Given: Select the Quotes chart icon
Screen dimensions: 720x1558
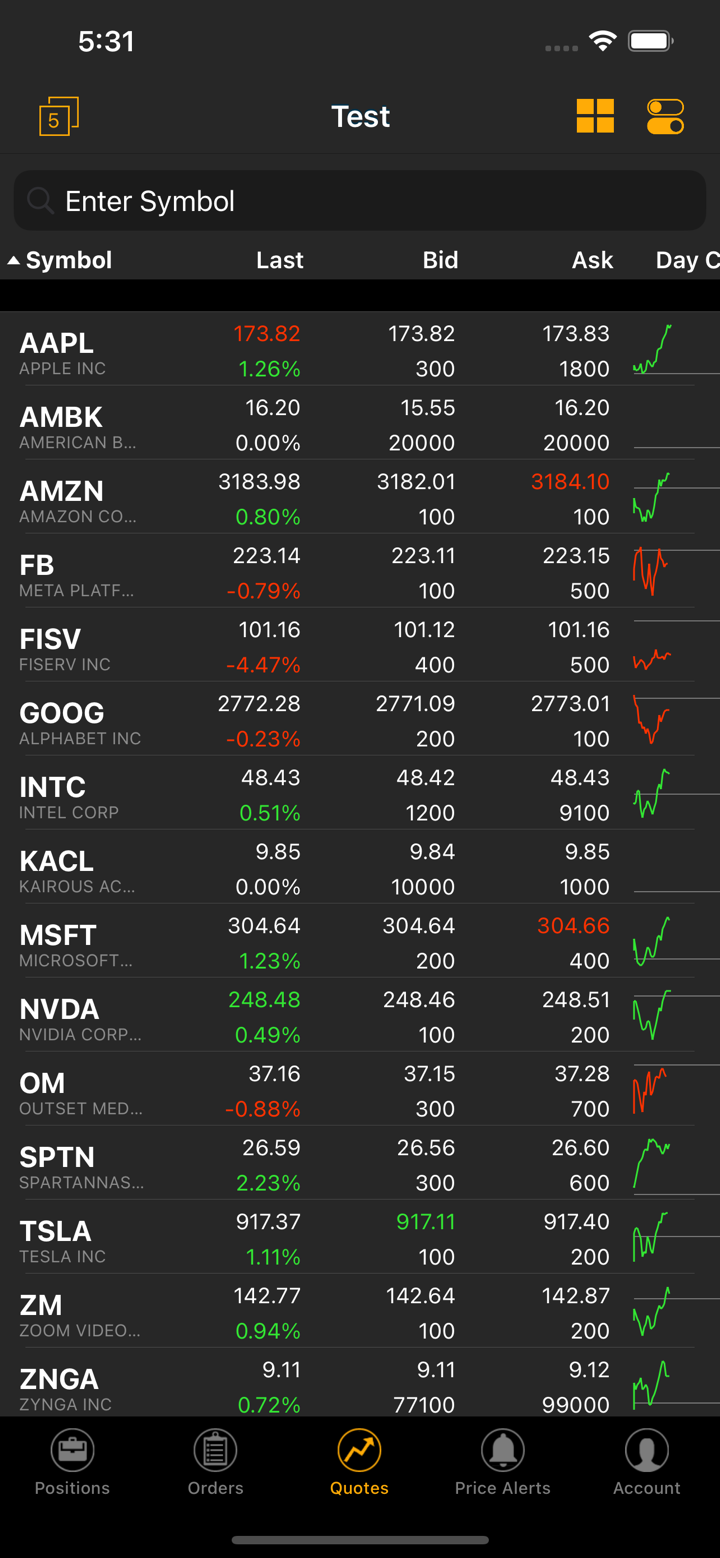Looking at the screenshot, I should (359, 1450).
